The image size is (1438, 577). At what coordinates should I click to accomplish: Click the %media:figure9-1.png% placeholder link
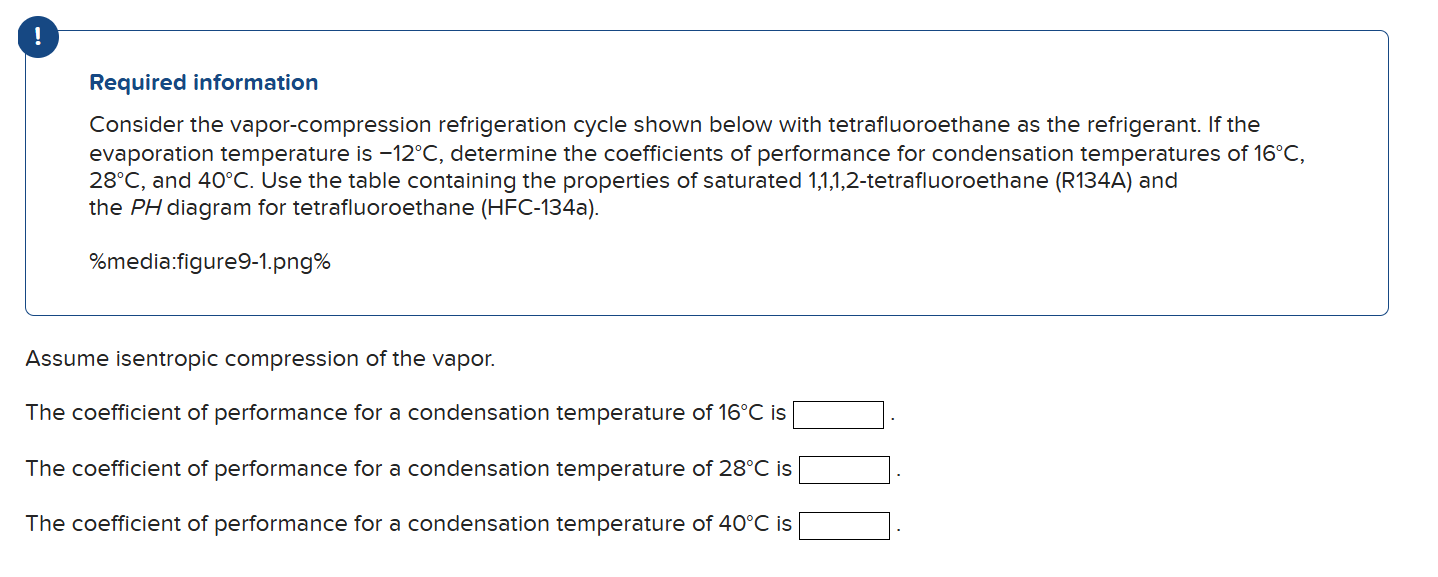[208, 261]
